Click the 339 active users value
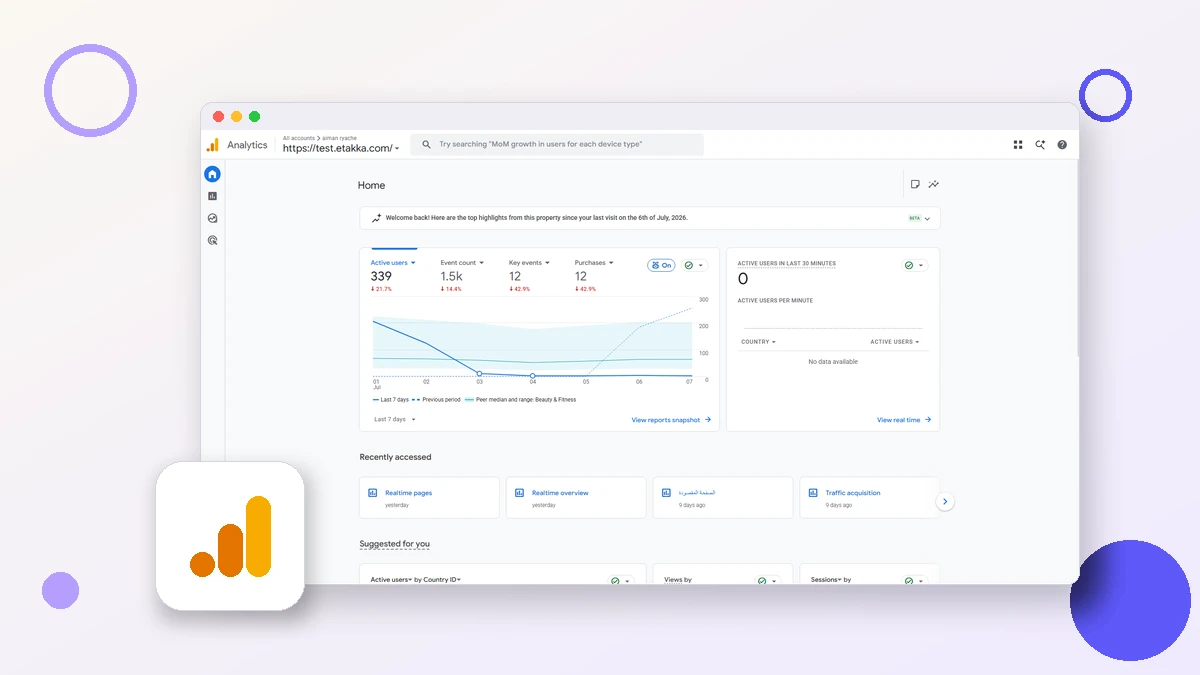 [x=381, y=276]
